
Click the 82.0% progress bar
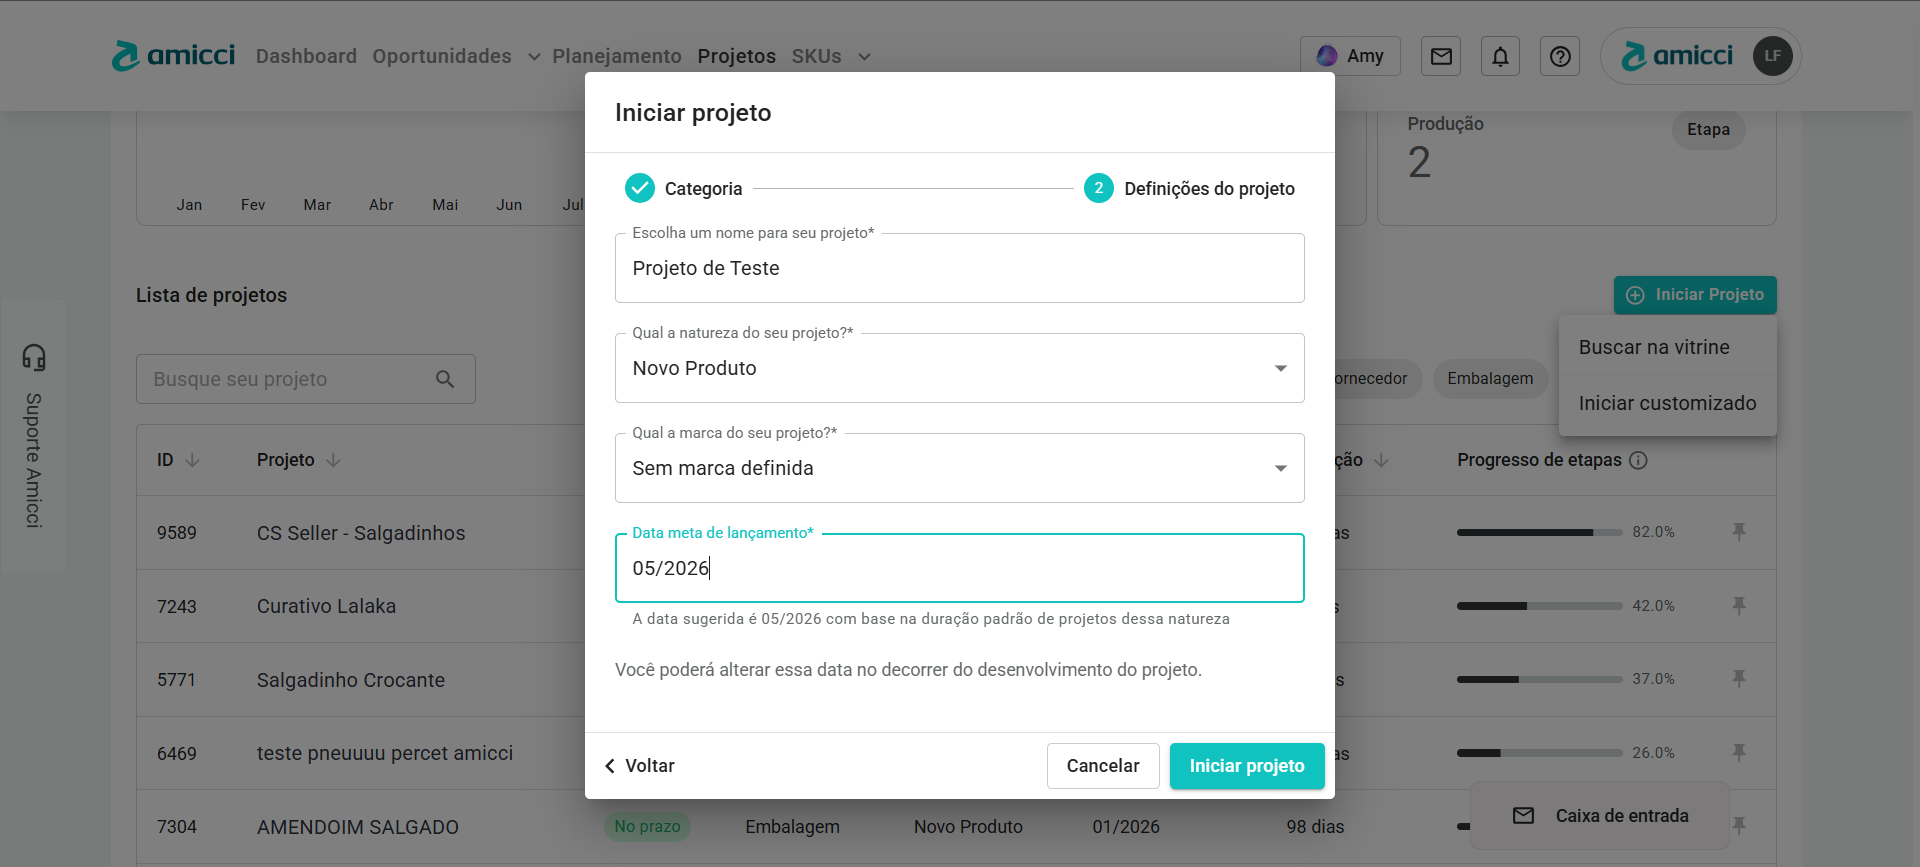(1539, 533)
